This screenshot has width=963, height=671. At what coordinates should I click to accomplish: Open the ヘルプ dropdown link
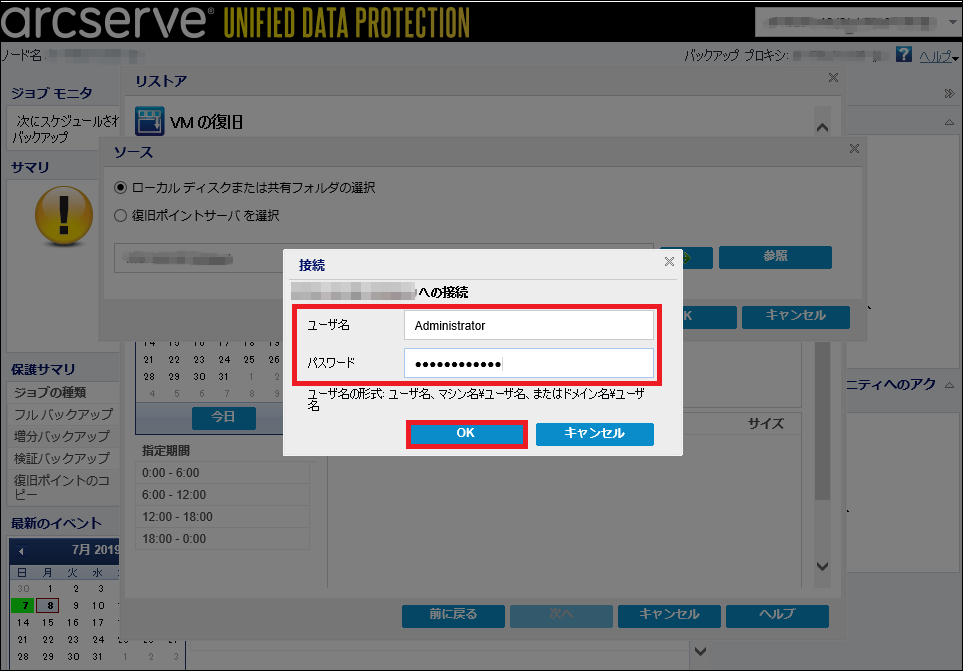938,56
